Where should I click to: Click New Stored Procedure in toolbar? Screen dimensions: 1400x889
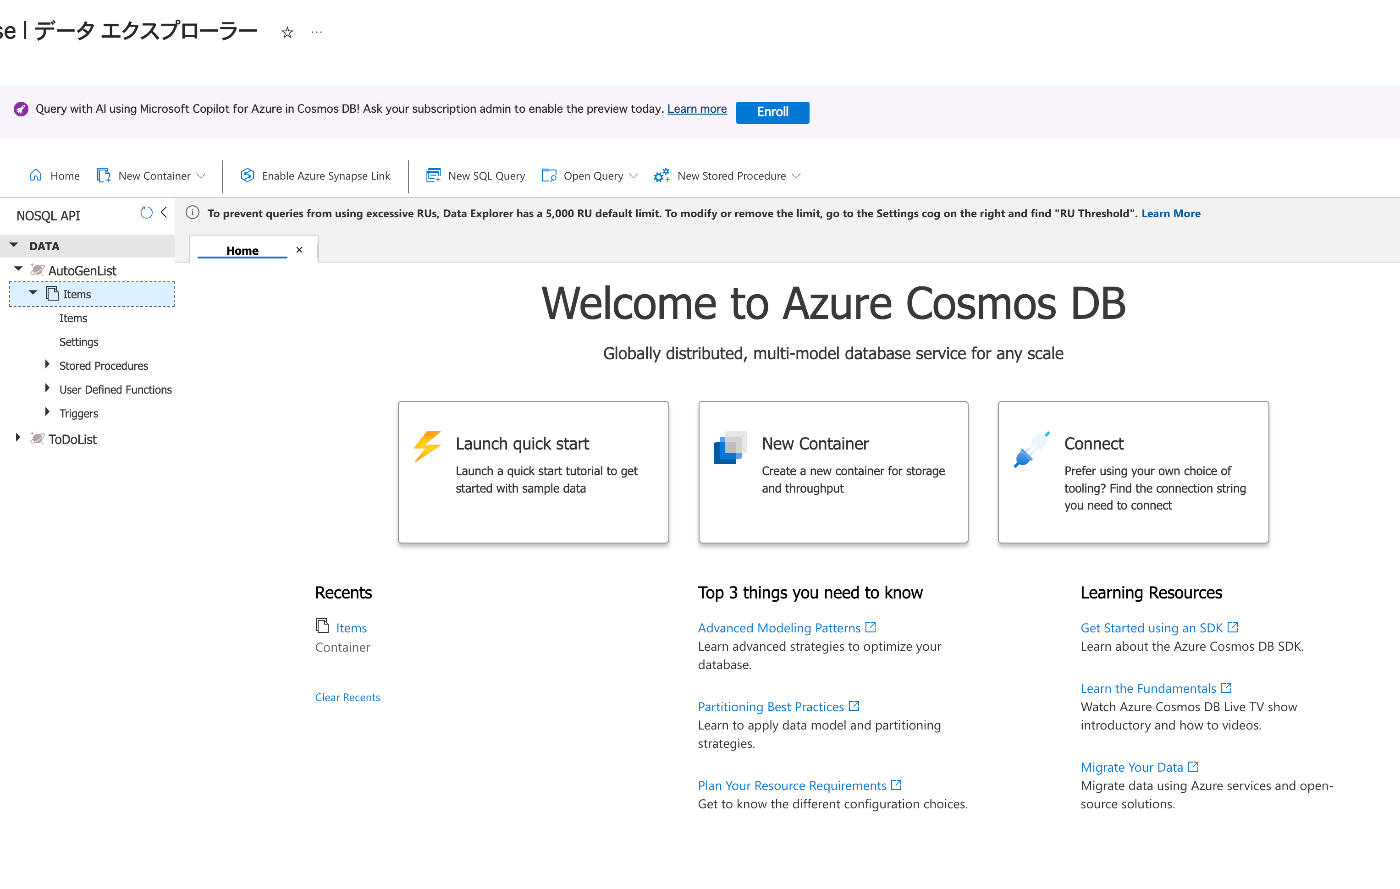pyautogui.click(x=721, y=176)
